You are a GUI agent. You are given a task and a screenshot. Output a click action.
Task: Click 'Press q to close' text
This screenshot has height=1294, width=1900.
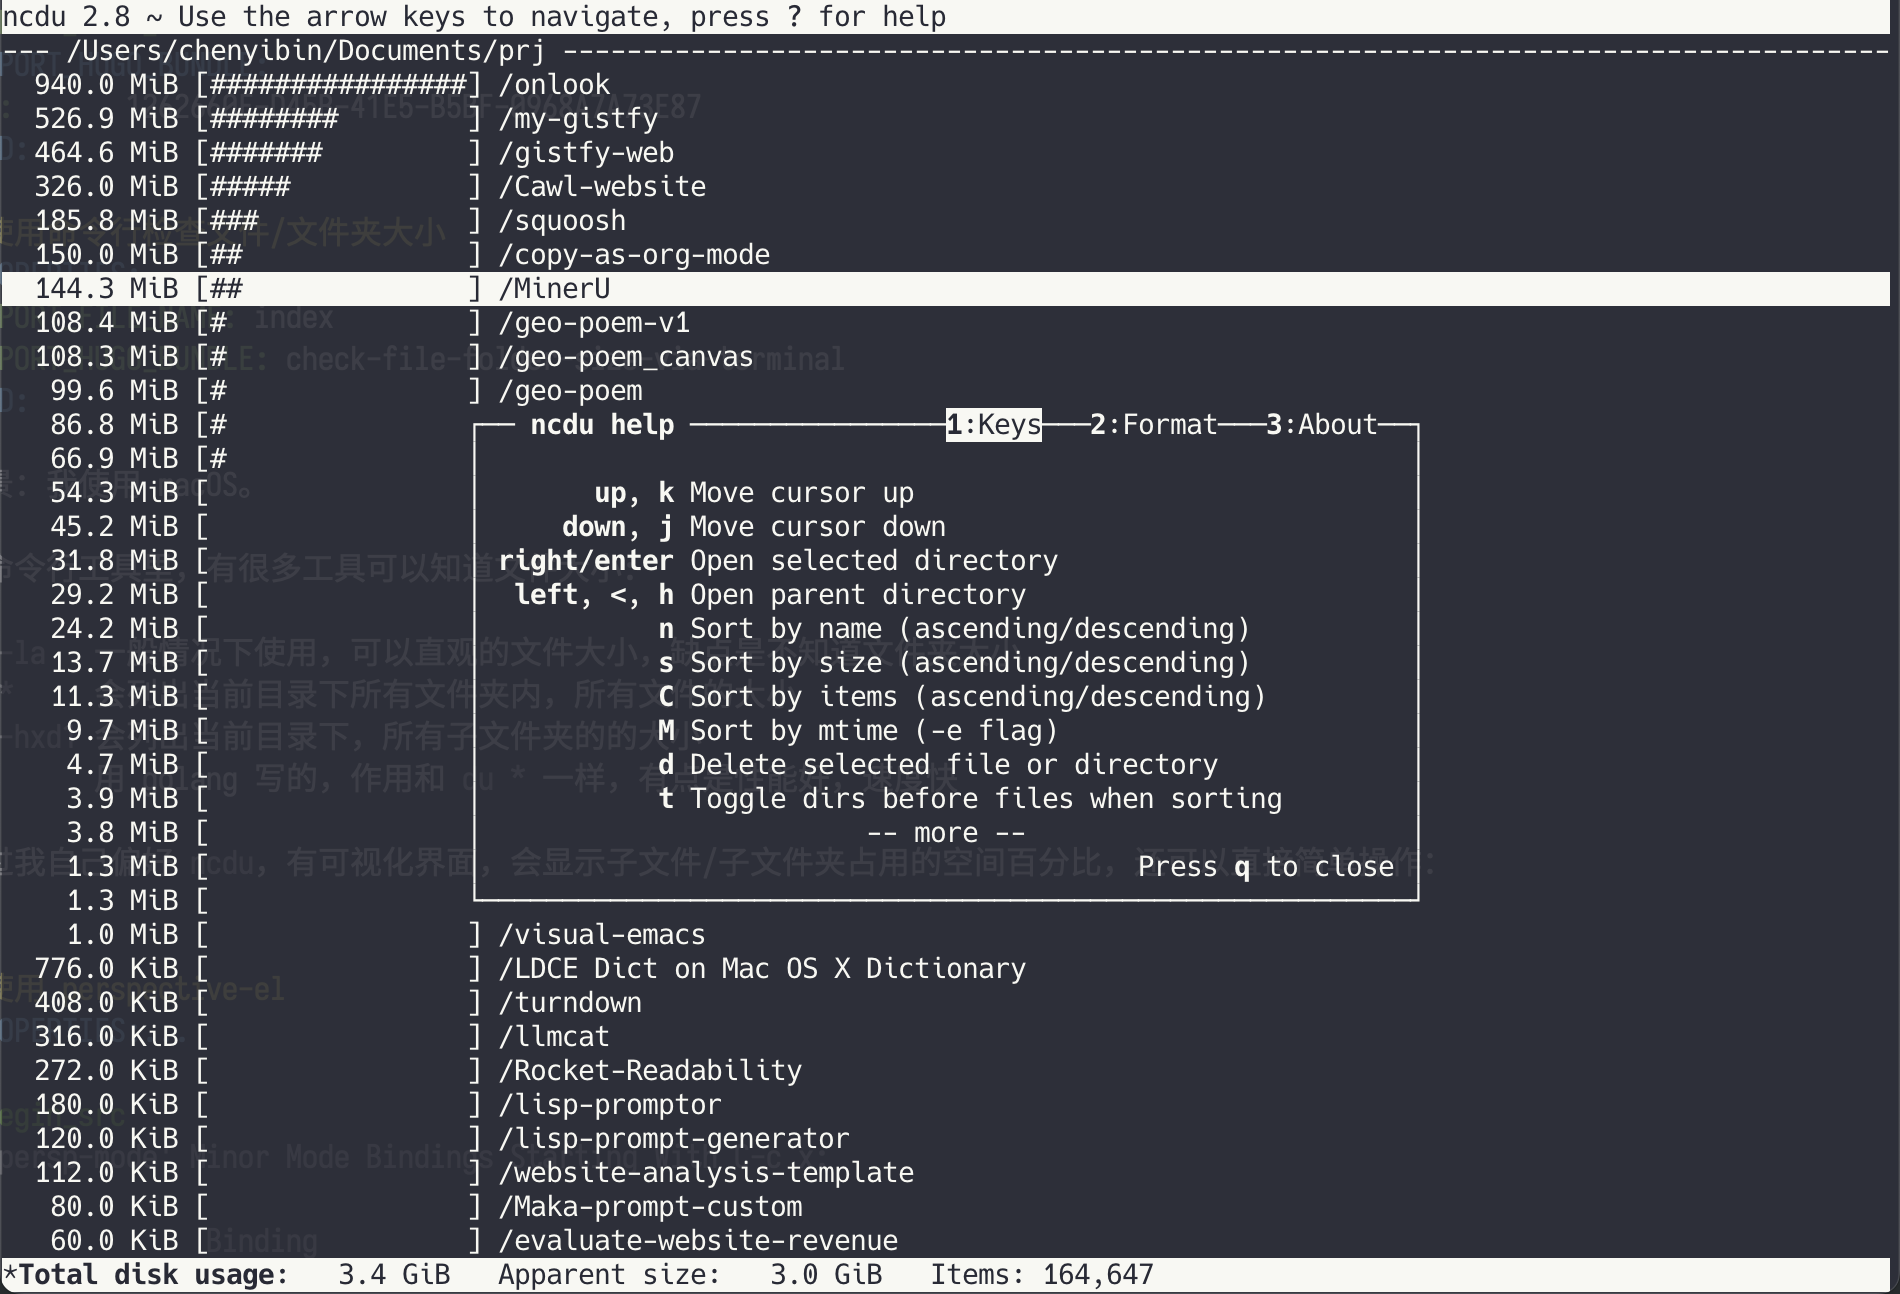1266,867
